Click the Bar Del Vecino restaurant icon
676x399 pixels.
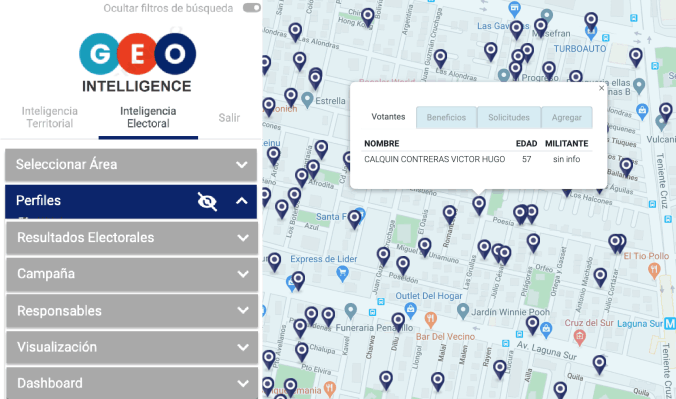[x=430, y=320]
